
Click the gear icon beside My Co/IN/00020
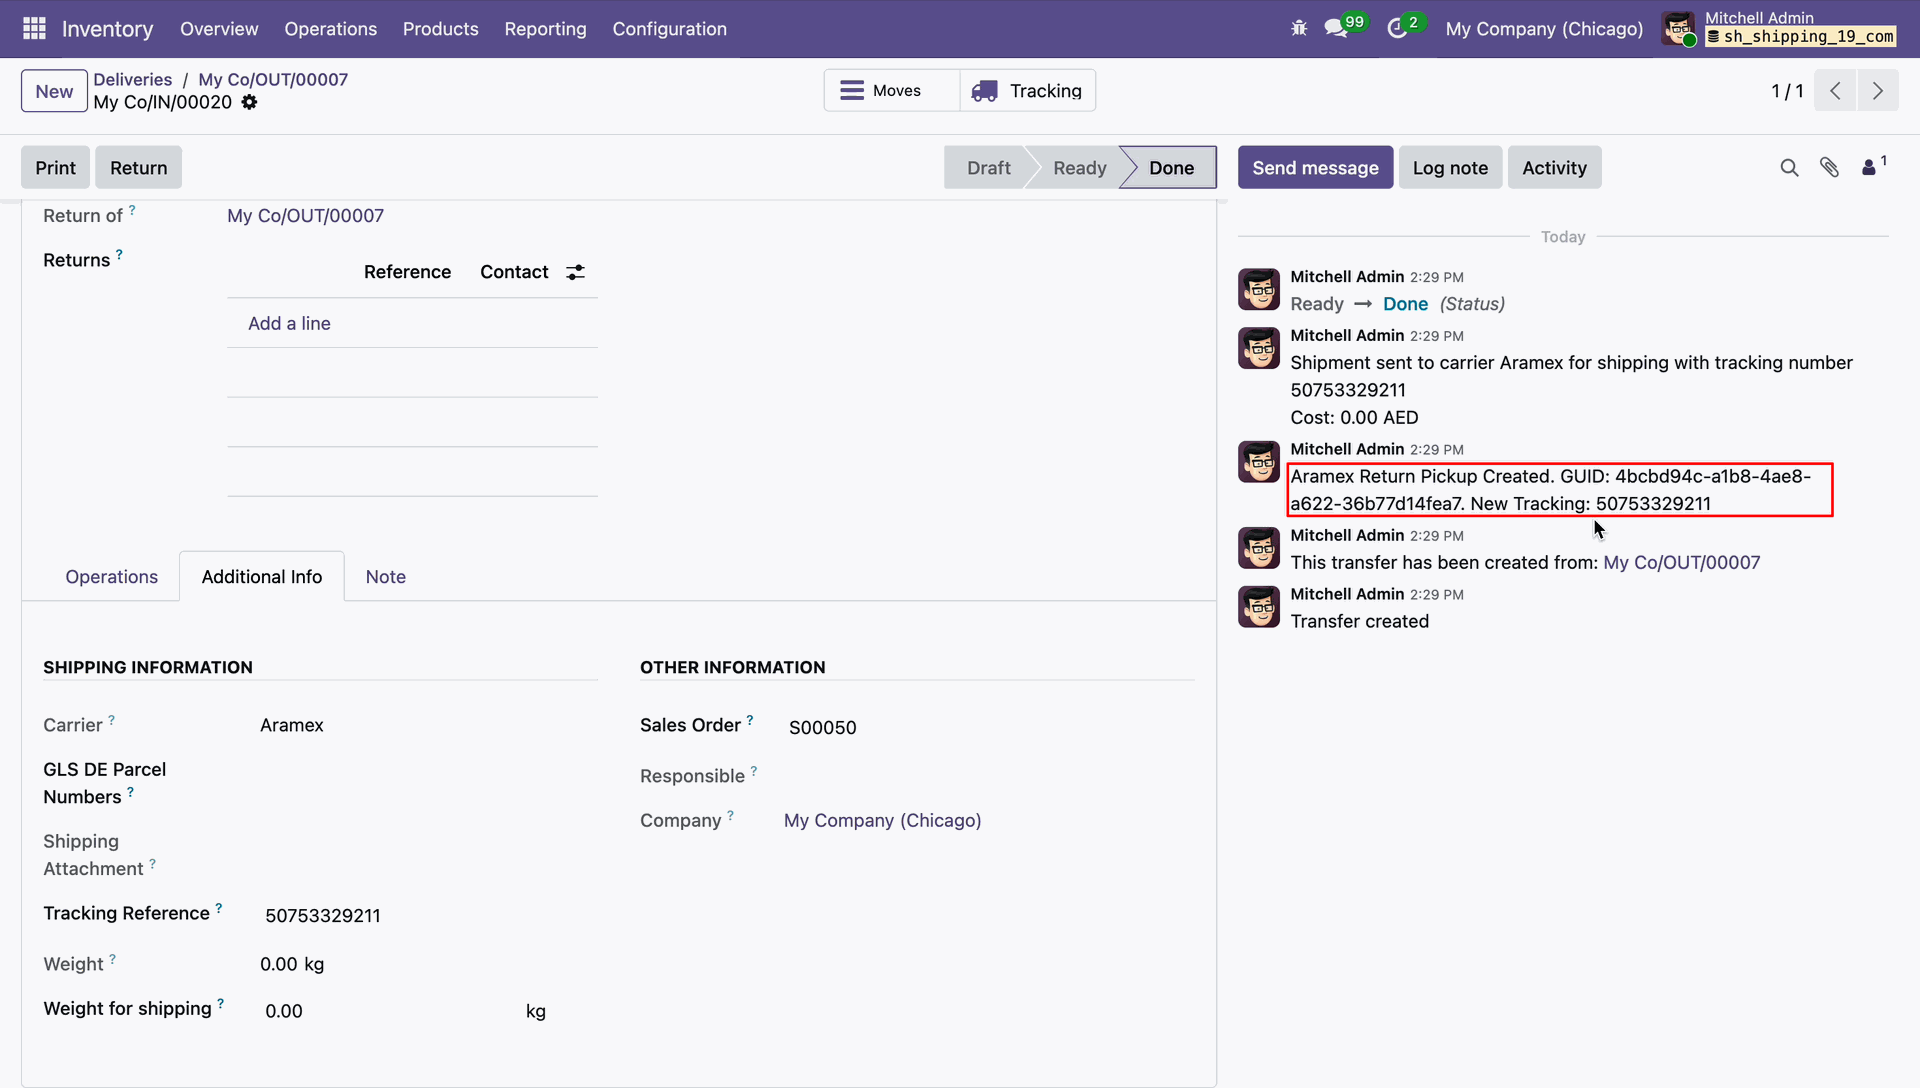[x=249, y=102]
